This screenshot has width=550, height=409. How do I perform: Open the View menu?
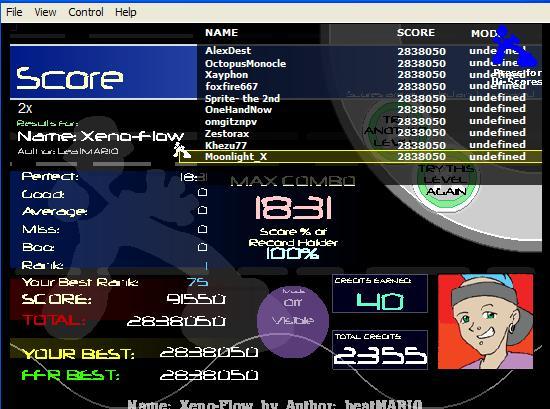click(45, 12)
